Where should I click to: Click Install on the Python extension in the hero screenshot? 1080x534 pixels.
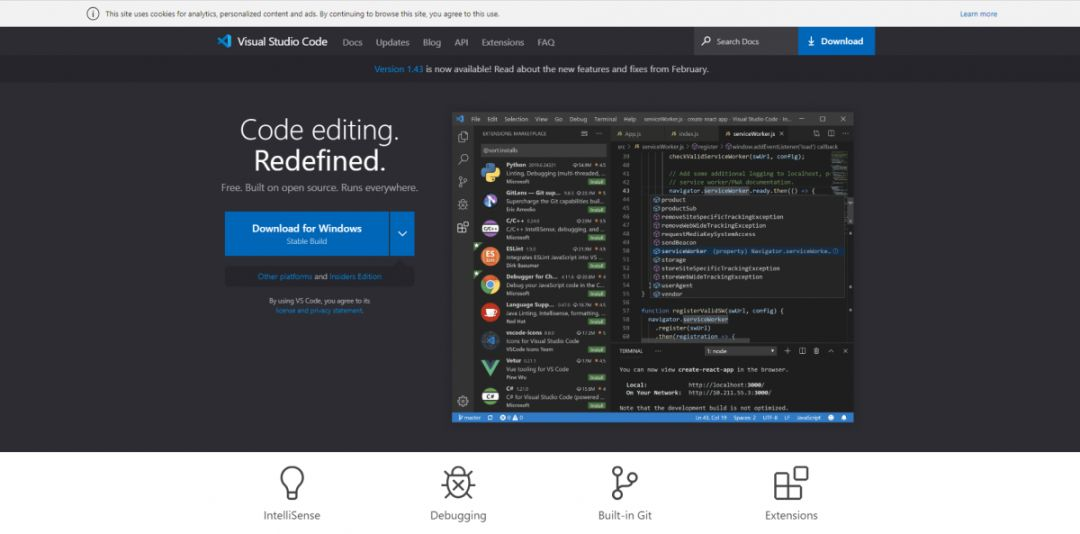pyautogui.click(x=596, y=182)
